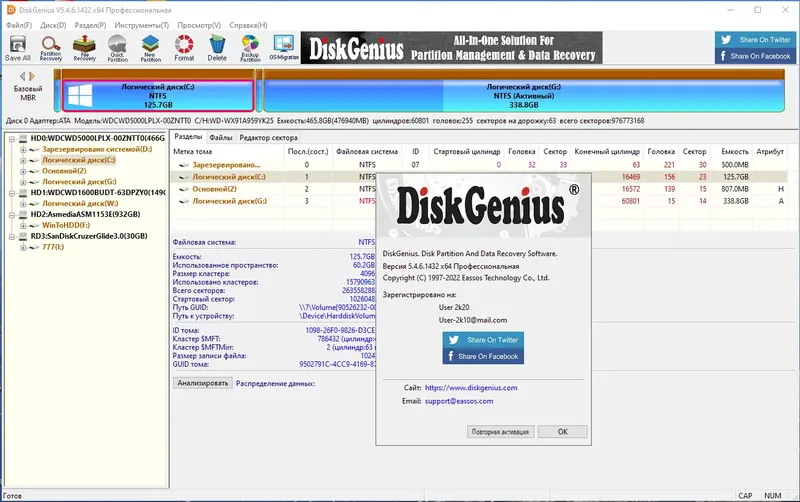Click the CAP indicator in status bar
The width and height of the screenshot is (800, 502).
745,495
